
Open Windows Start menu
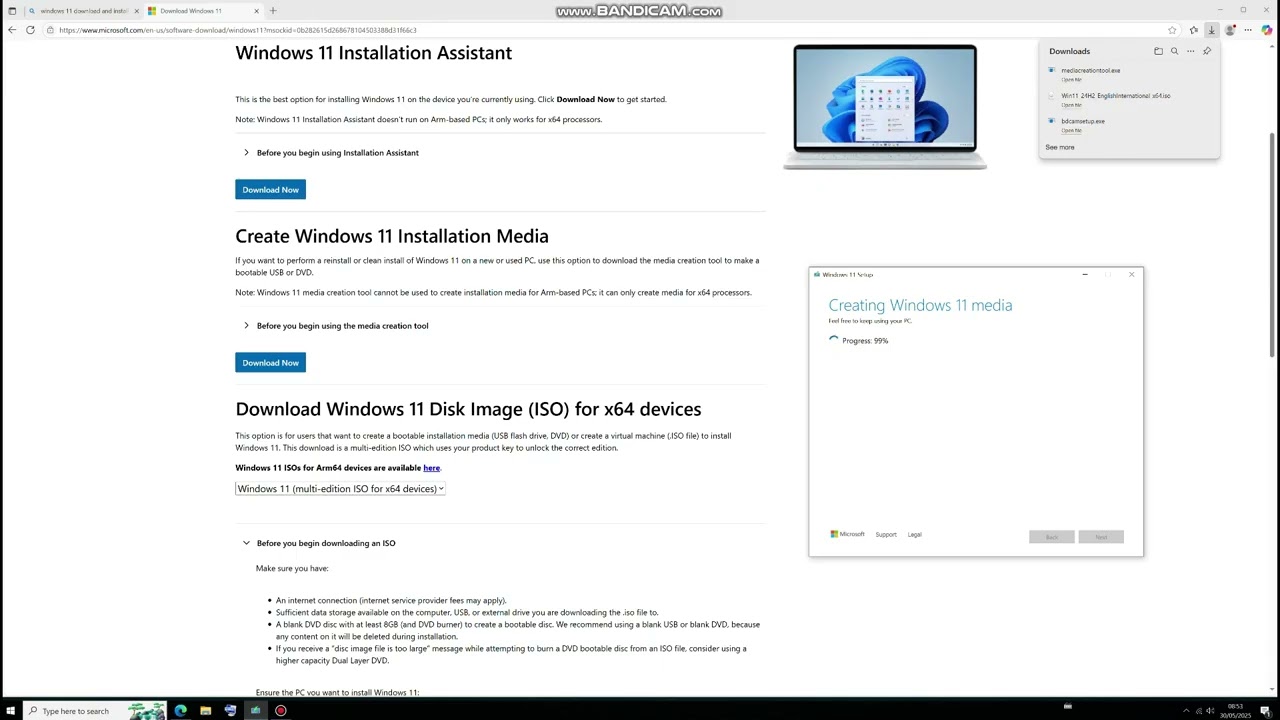tap(11, 711)
